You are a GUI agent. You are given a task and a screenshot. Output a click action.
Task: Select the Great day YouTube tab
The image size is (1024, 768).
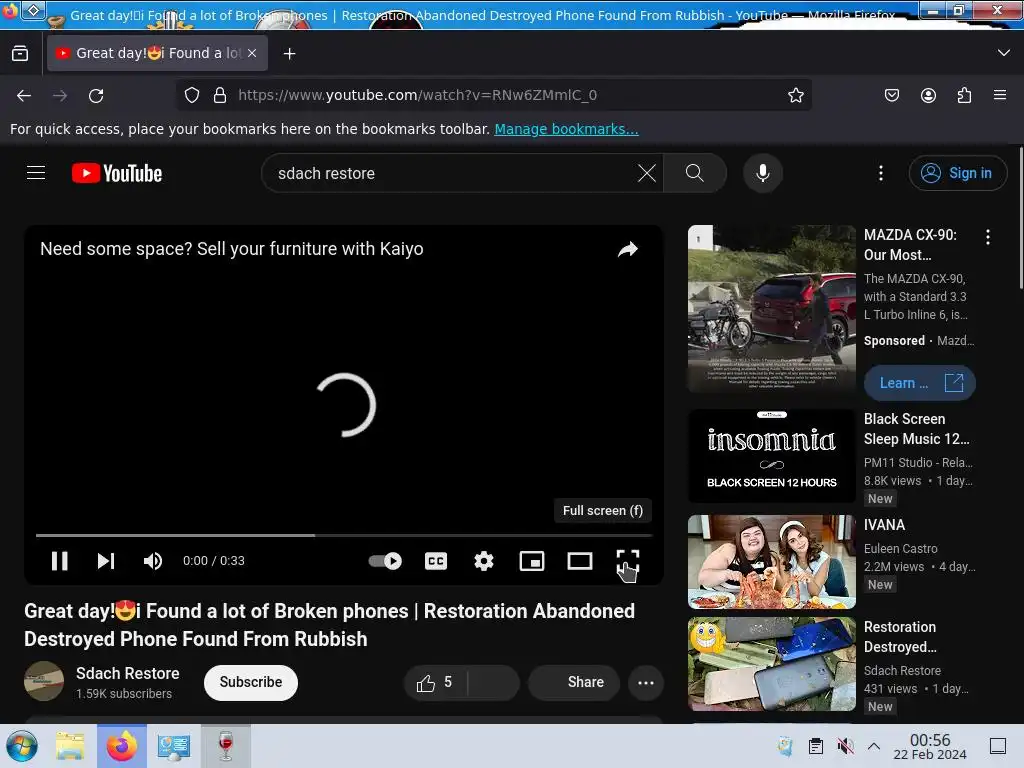157,53
